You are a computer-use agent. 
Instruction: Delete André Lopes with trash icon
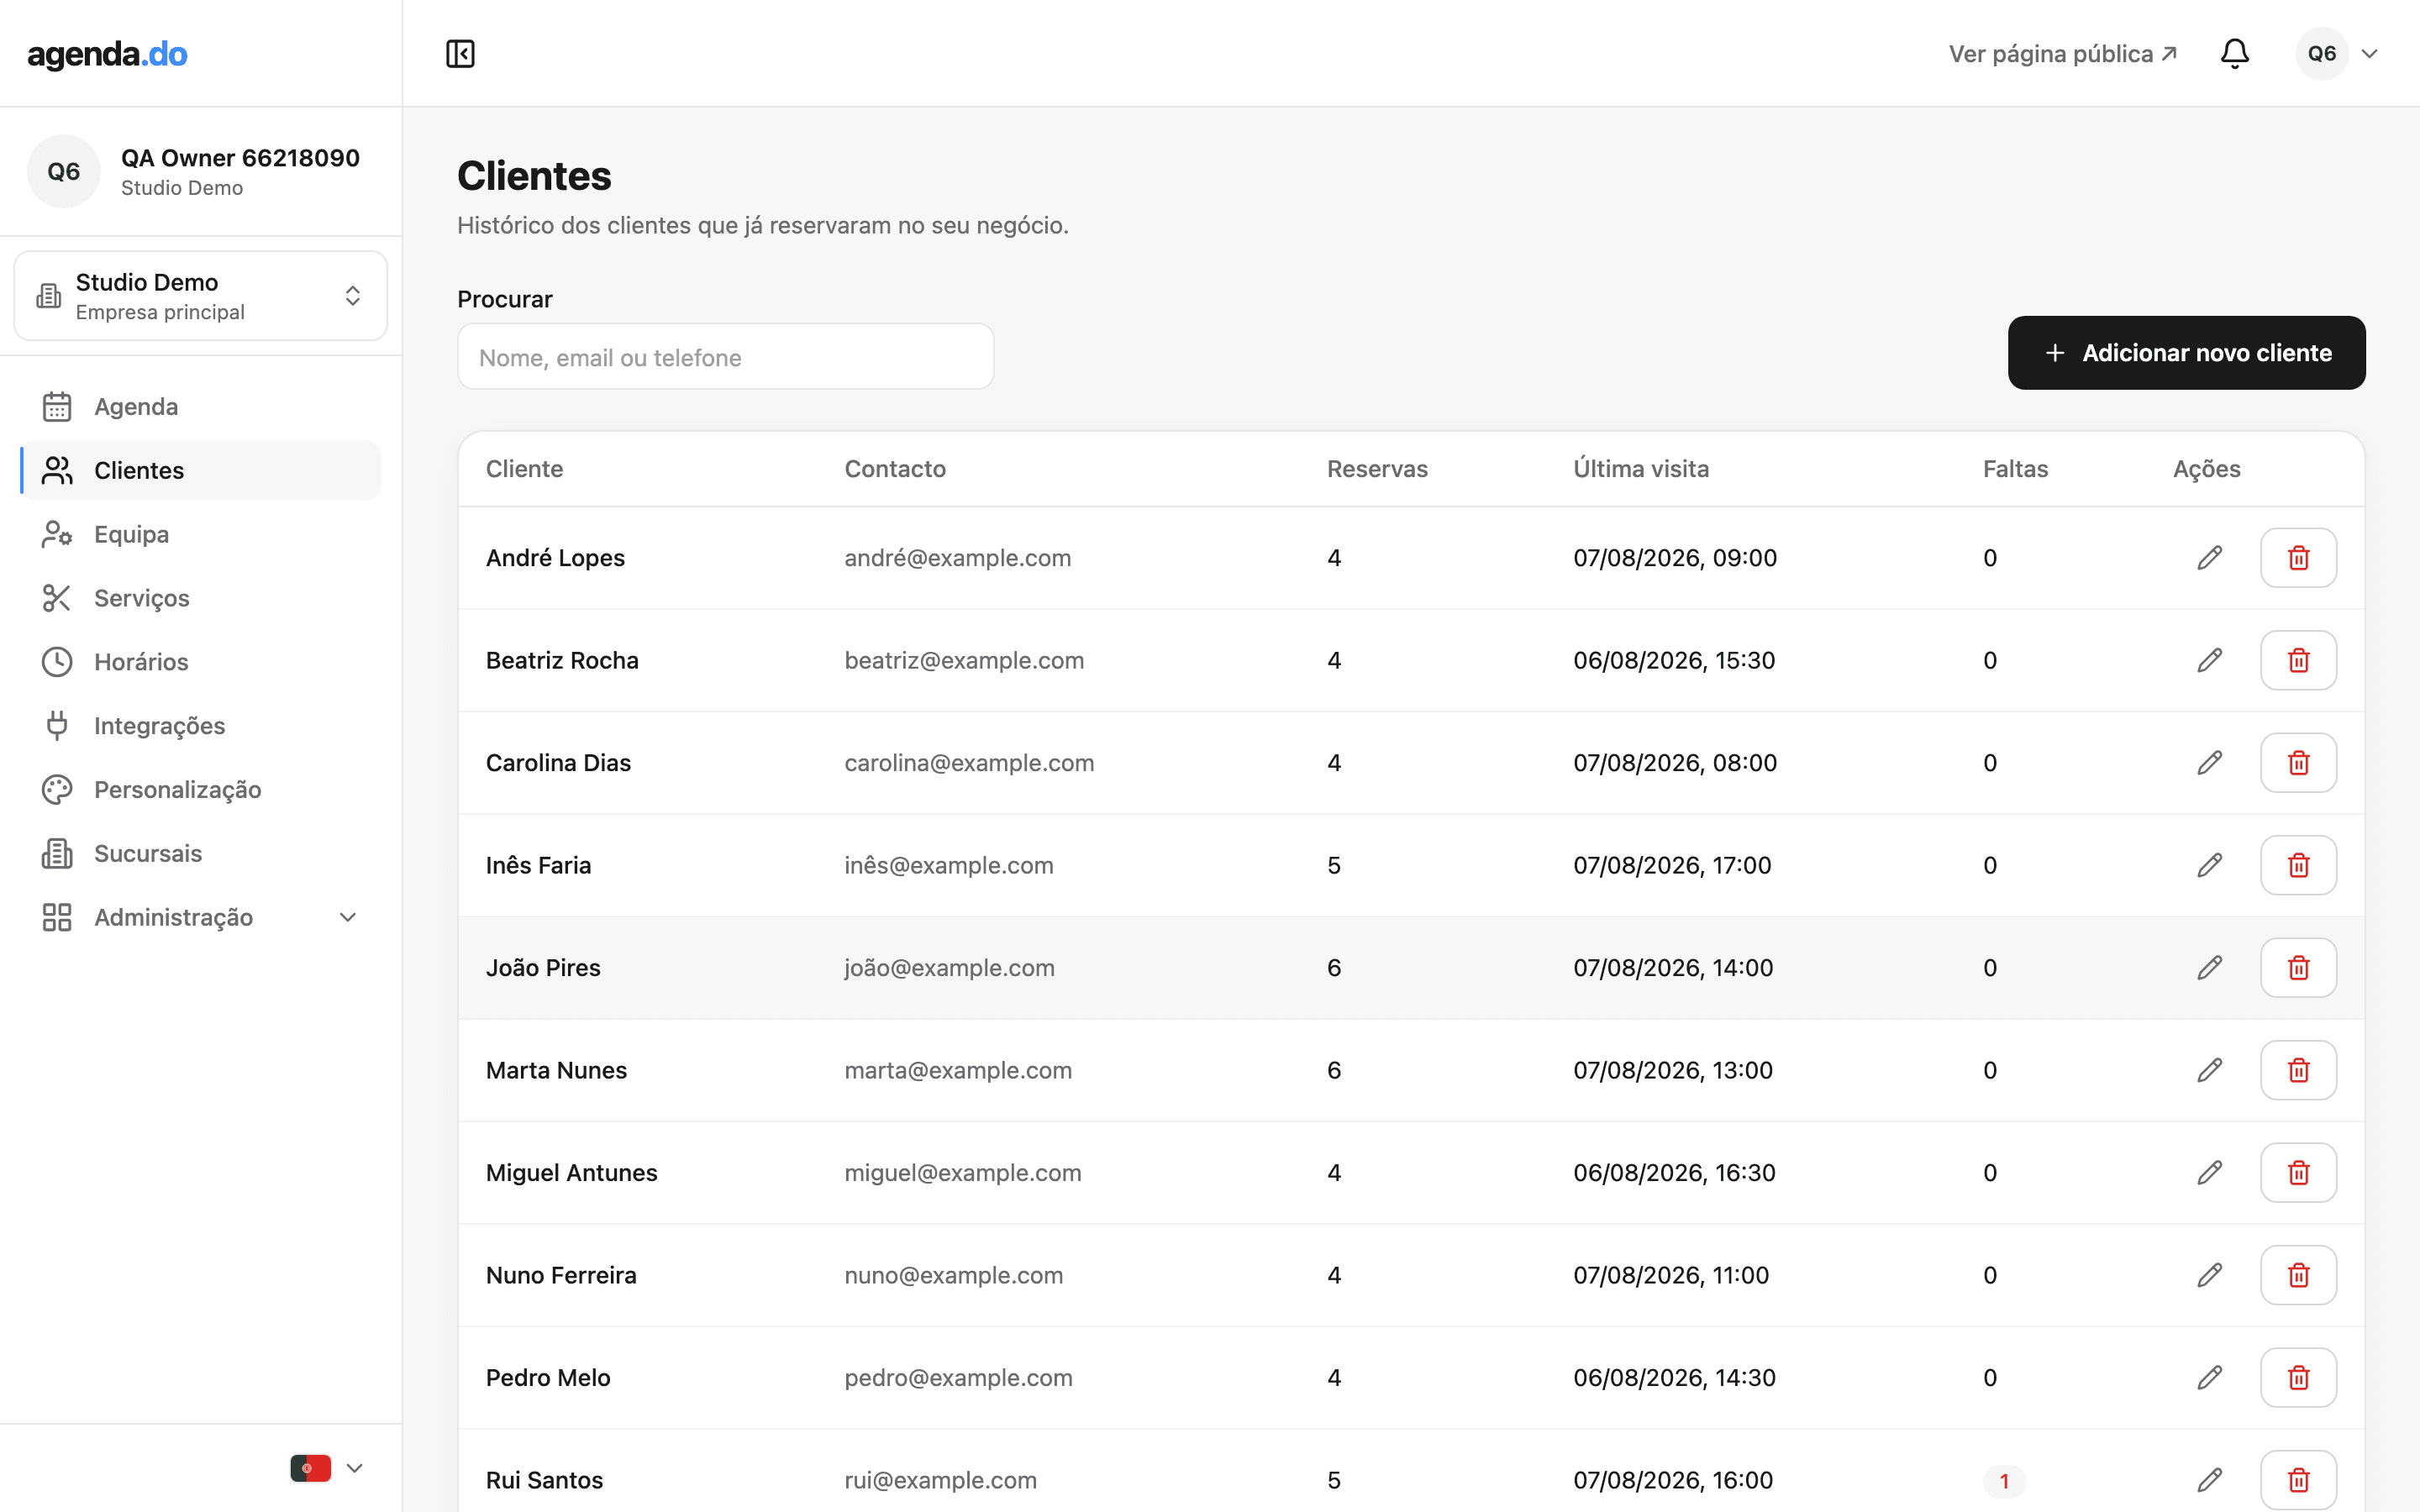coord(2298,558)
